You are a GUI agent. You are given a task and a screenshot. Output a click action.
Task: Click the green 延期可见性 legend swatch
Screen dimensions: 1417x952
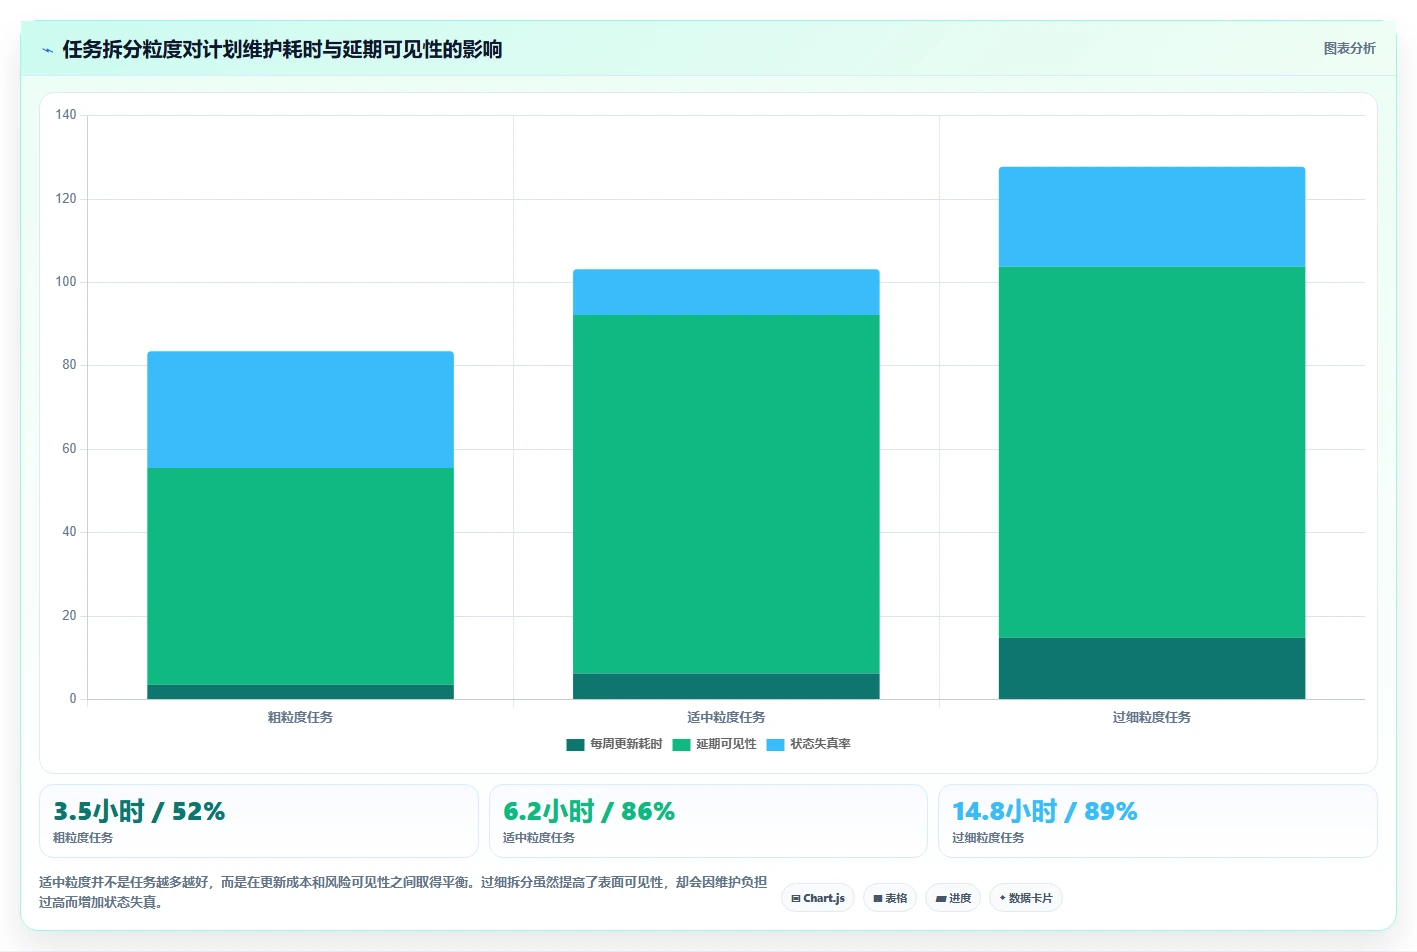pos(681,744)
